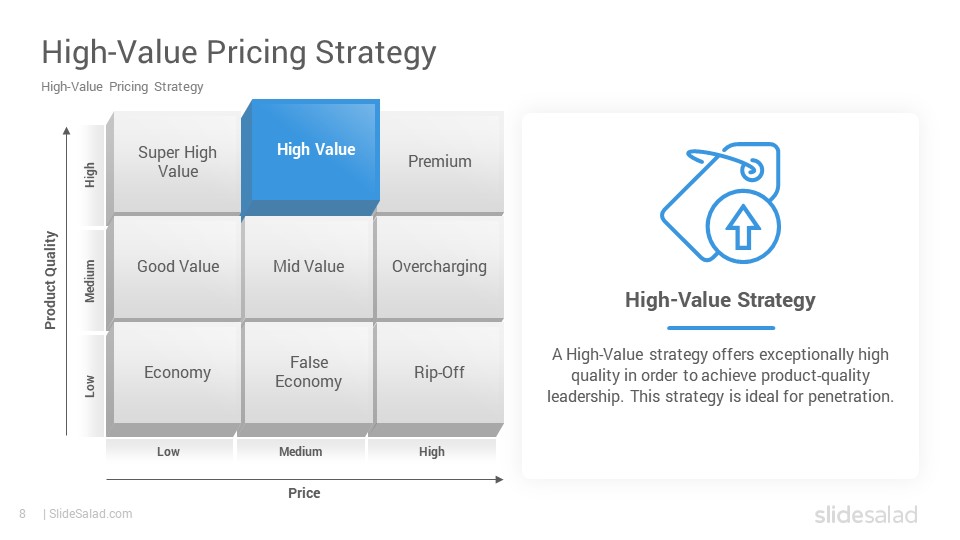Select the Low quality row label
The image size is (960, 540).
tap(90, 386)
